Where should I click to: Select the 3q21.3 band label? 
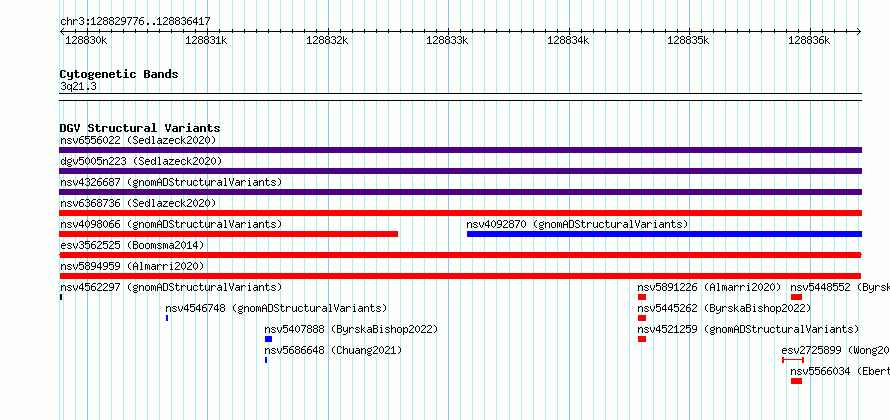78,86
